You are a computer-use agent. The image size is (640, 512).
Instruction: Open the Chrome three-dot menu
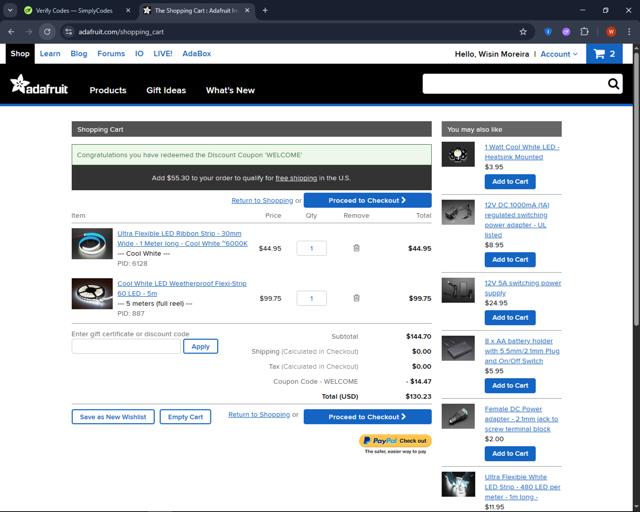629,32
